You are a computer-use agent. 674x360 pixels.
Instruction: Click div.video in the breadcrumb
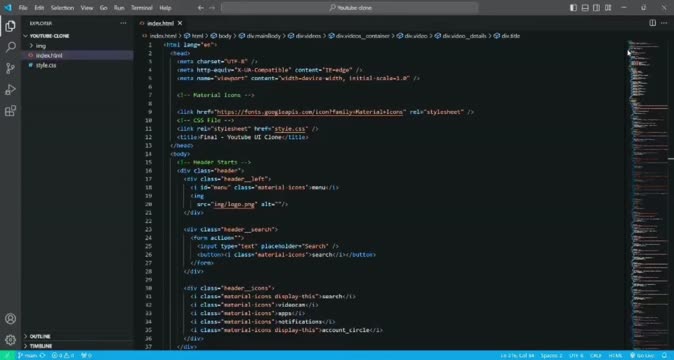416,36
